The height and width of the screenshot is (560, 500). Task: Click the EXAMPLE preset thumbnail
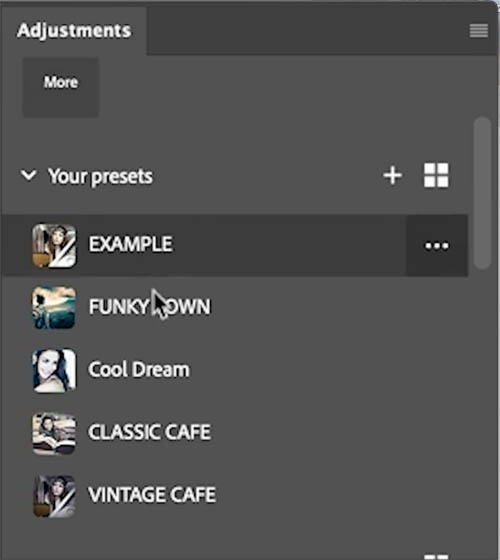[x=54, y=246]
